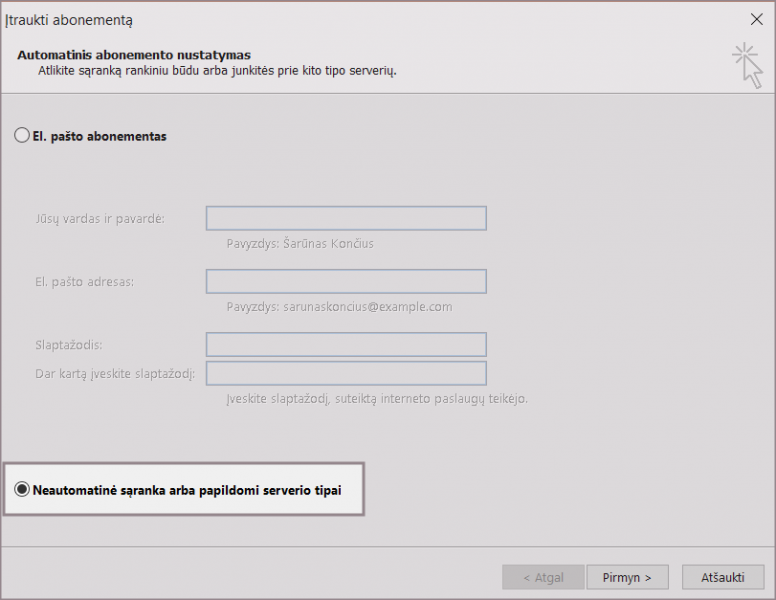The width and height of the screenshot is (776, 600).
Task: Click the Dar kartą įveskite slaptažodį label
Action: tap(114, 373)
